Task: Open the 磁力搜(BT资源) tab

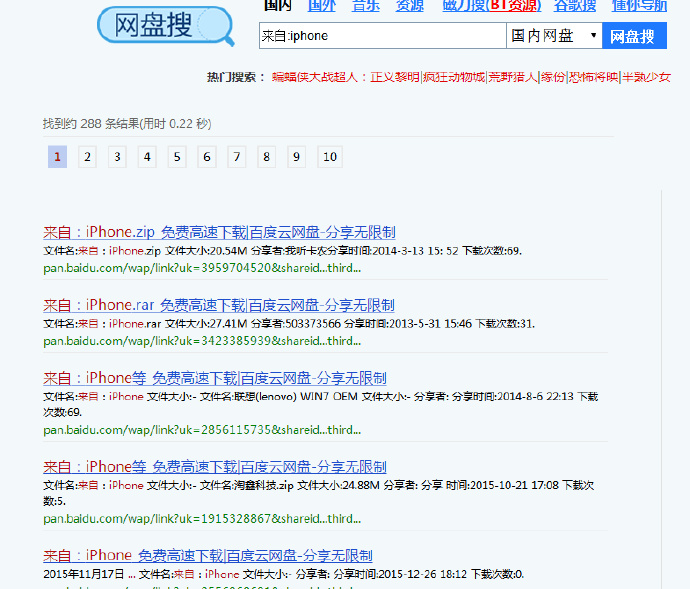Action: 492,6
